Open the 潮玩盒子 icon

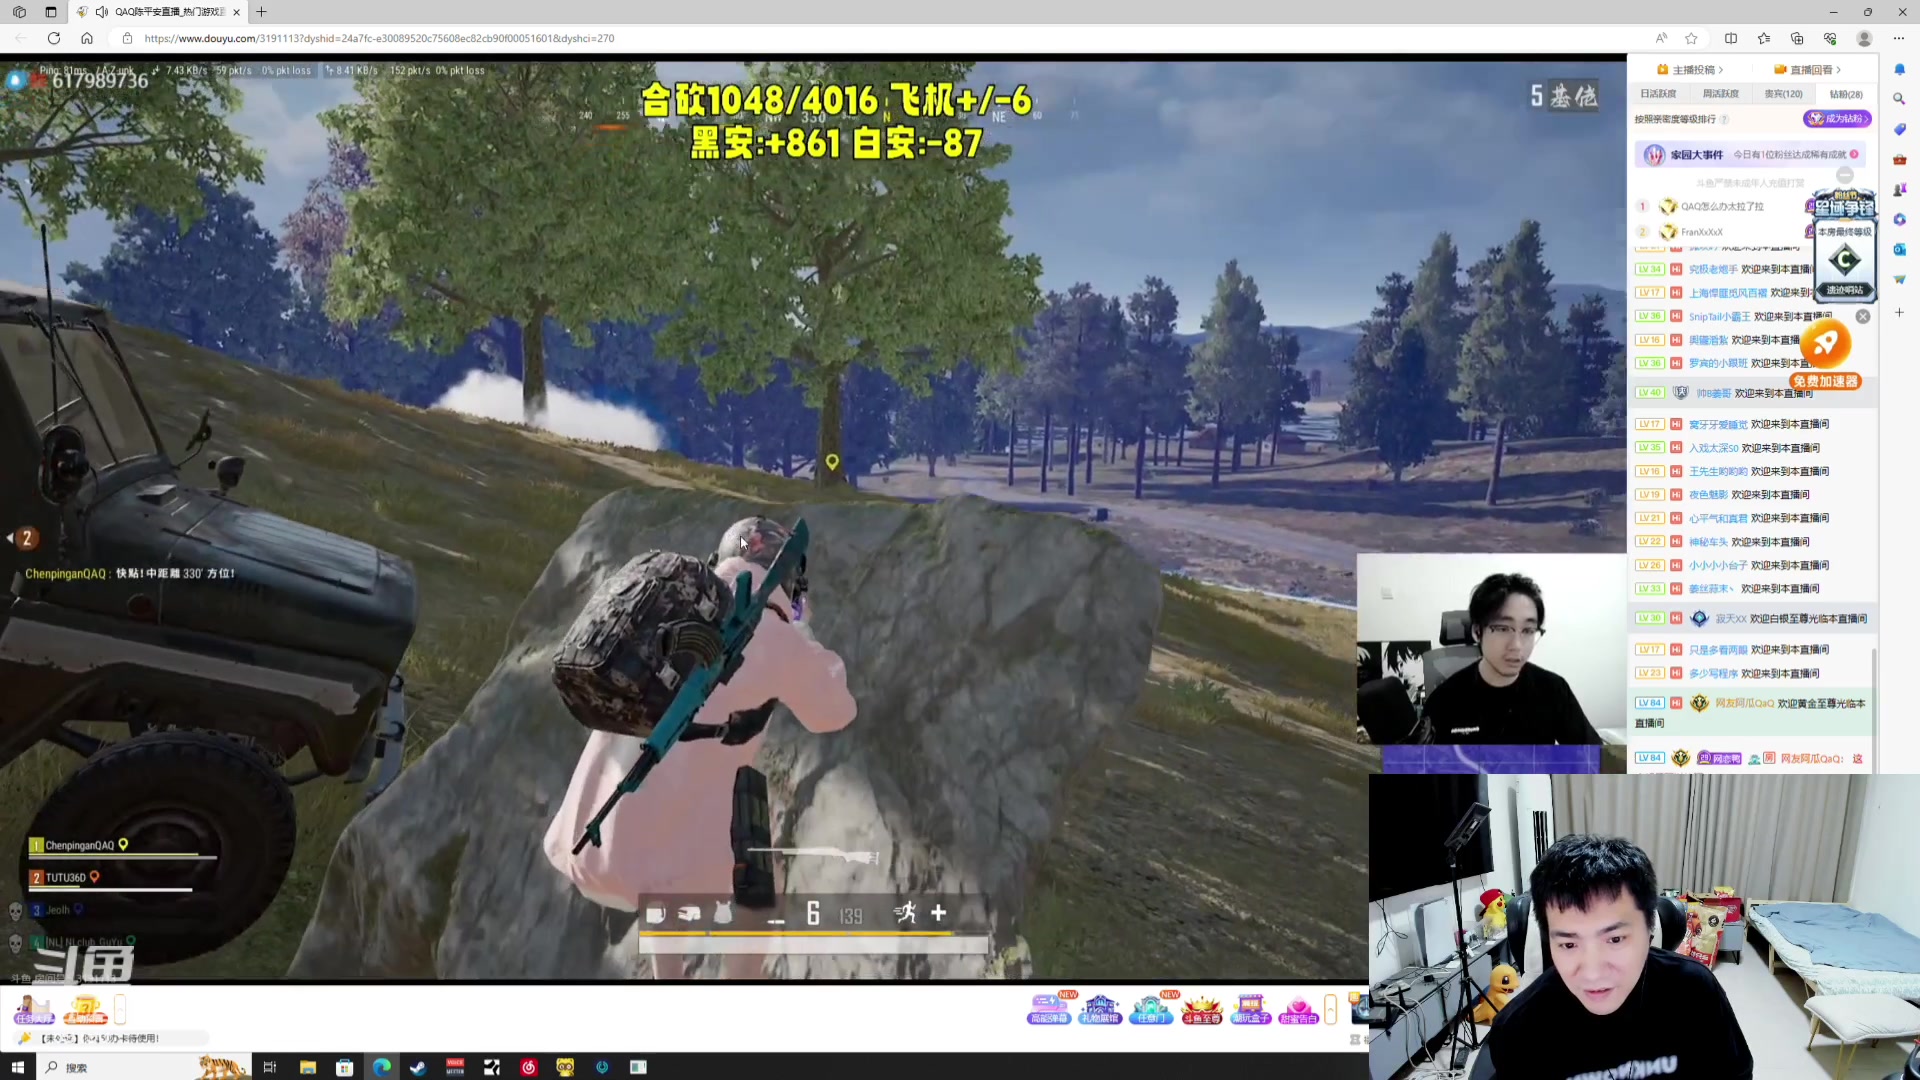click(x=1250, y=1009)
